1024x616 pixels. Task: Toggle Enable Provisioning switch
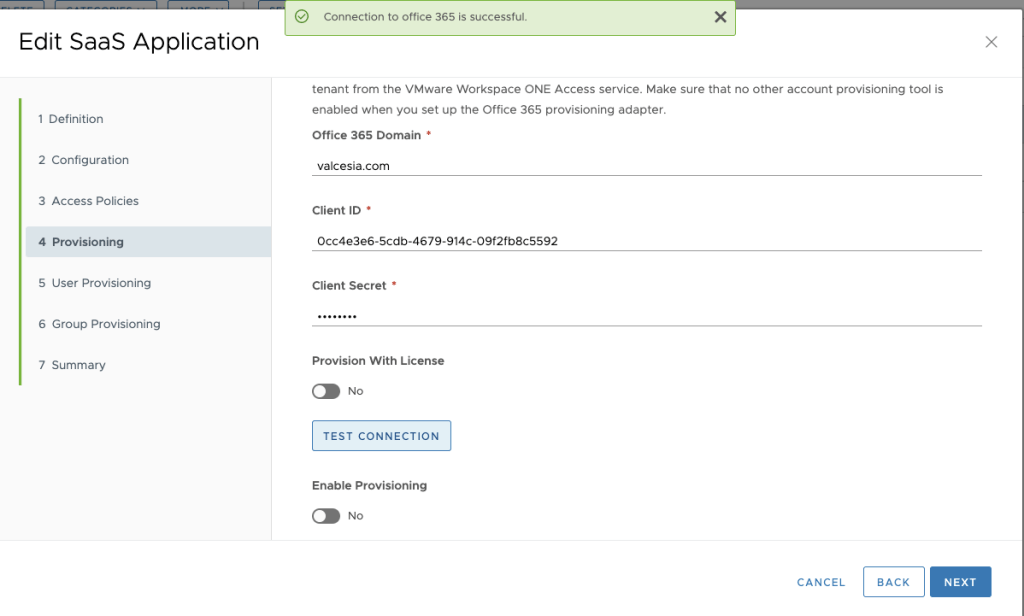tap(326, 516)
